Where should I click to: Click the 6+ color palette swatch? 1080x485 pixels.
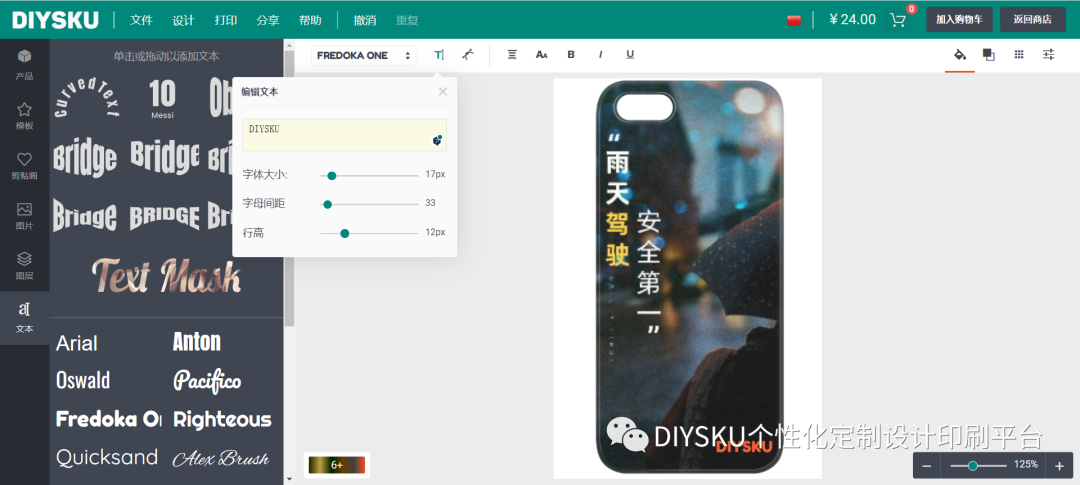click(x=336, y=465)
